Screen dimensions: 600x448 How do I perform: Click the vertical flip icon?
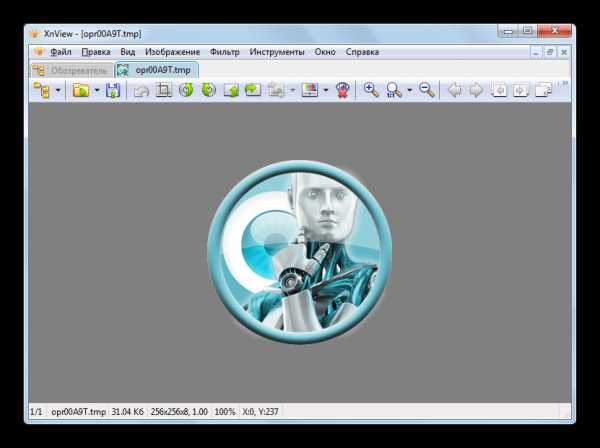[x=231, y=90]
